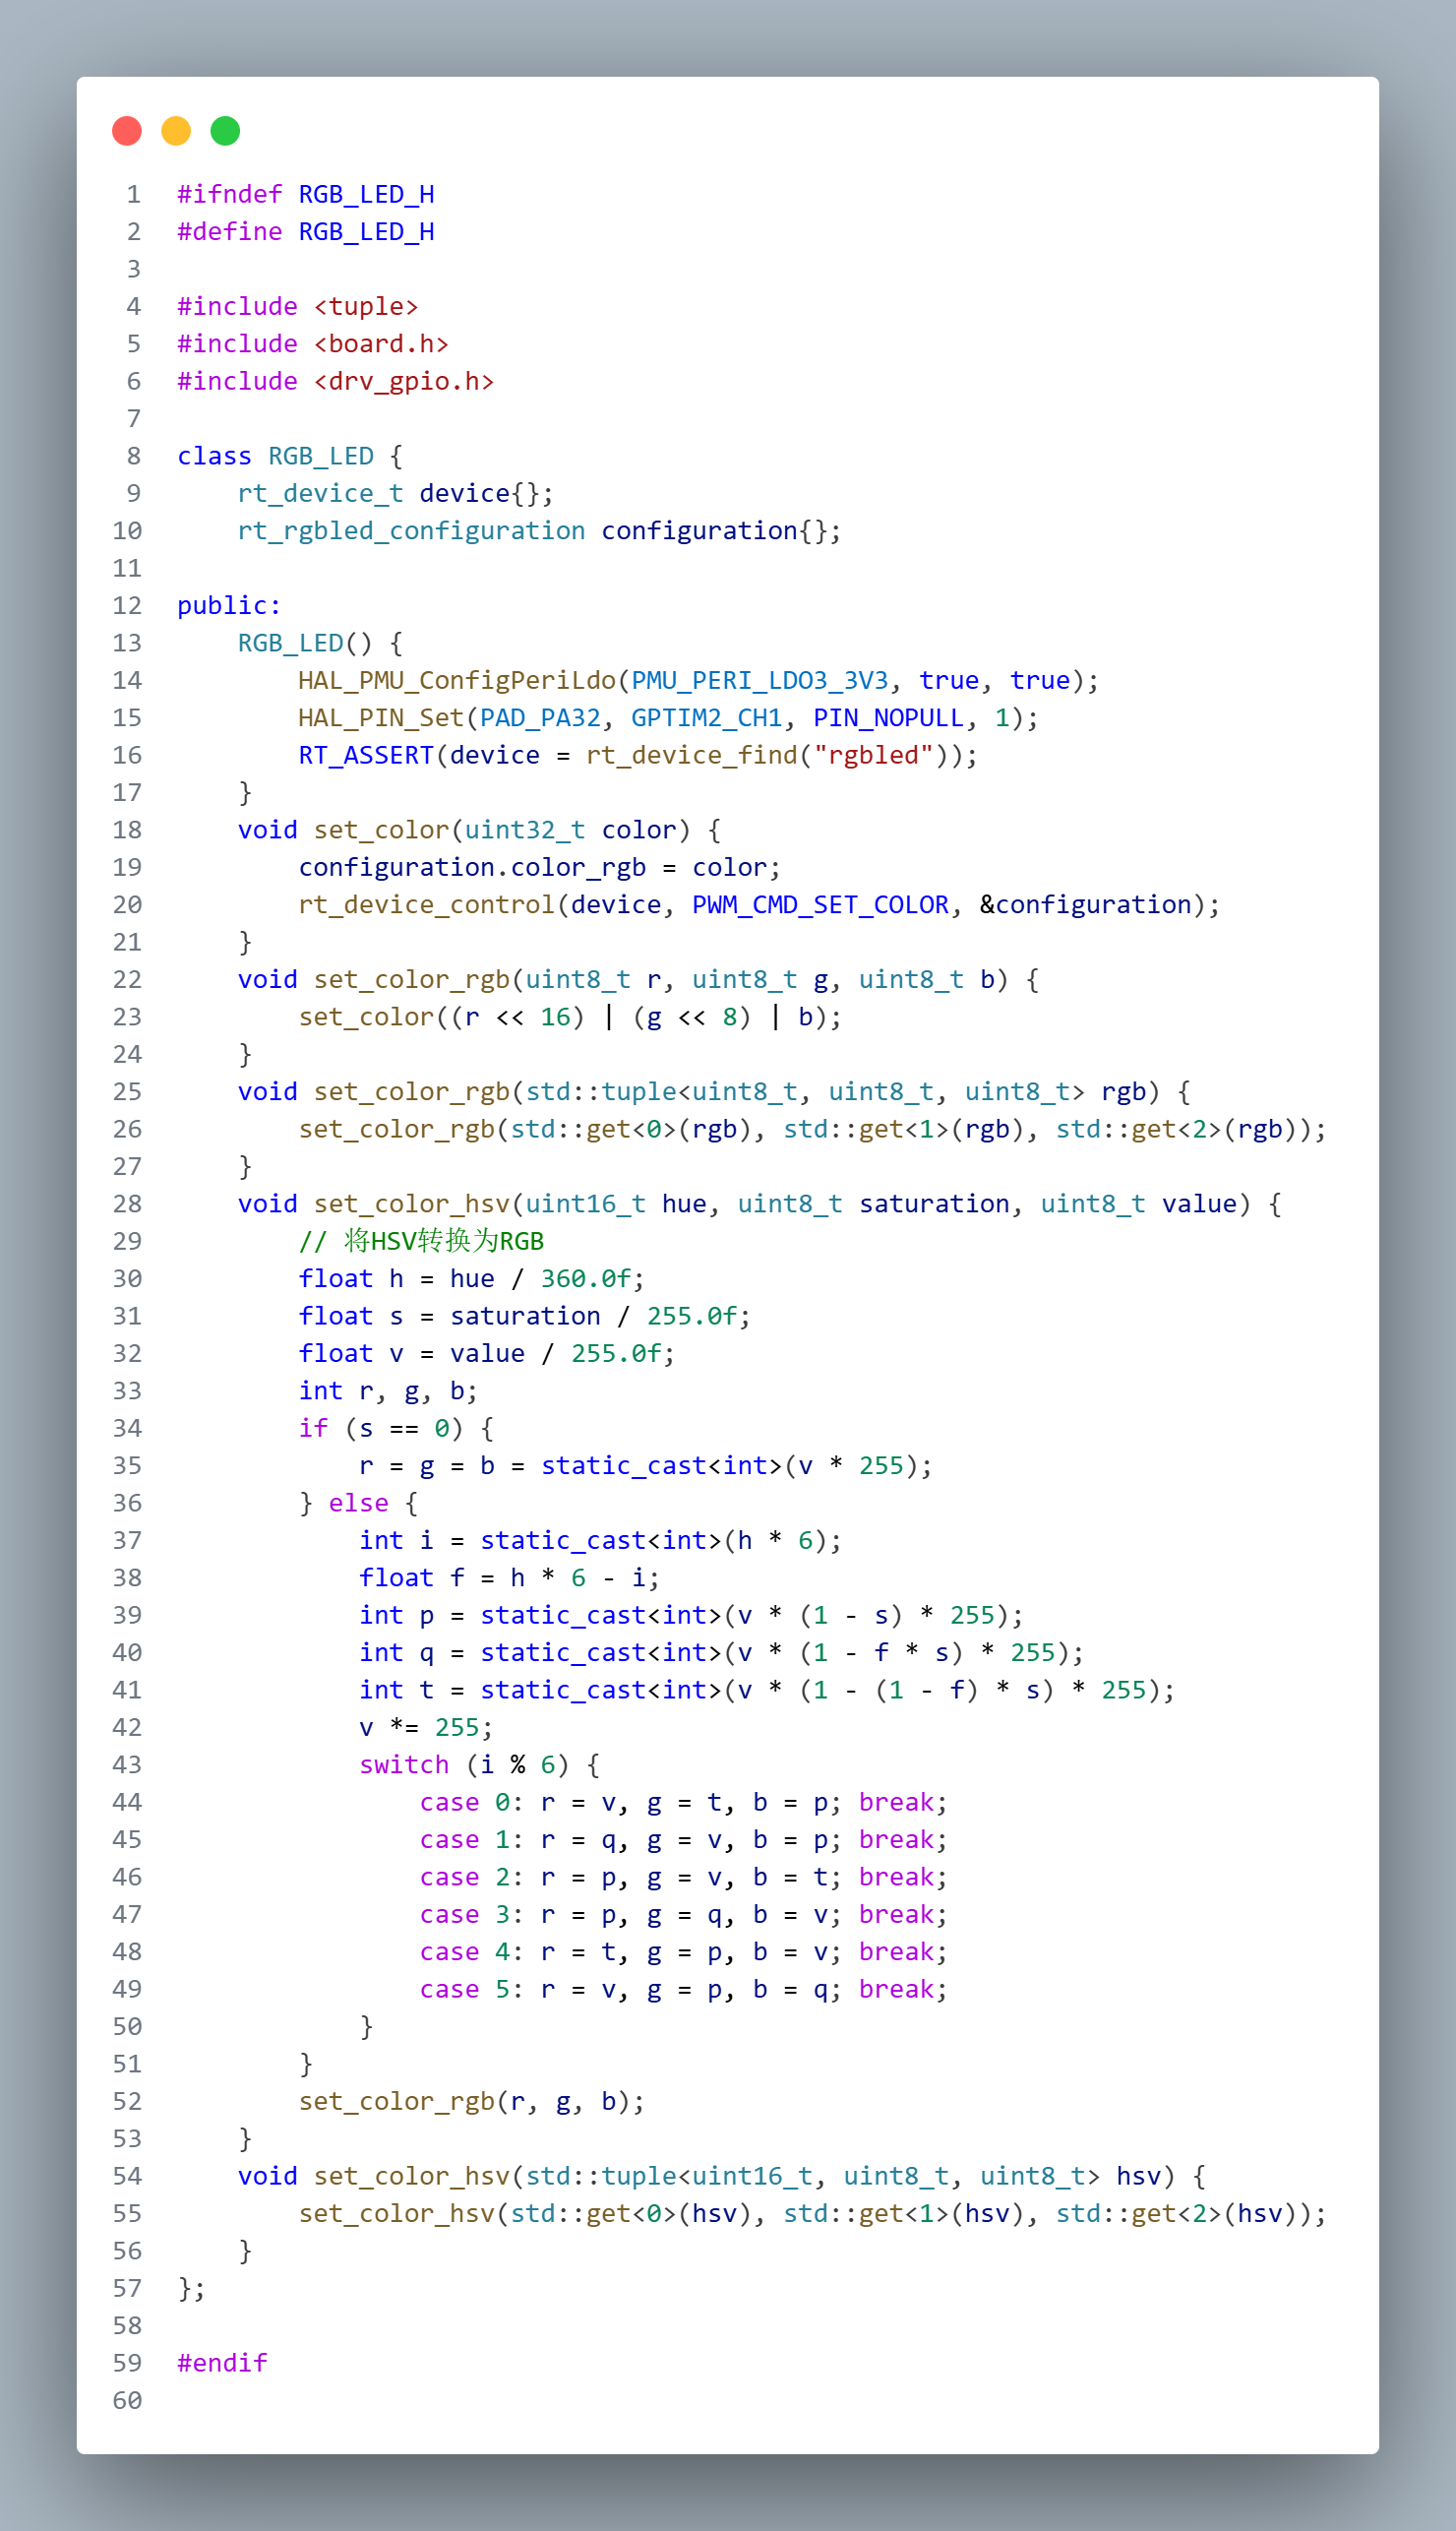
Task: Click the "rgbled" string literal
Action: click(x=873, y=755)
